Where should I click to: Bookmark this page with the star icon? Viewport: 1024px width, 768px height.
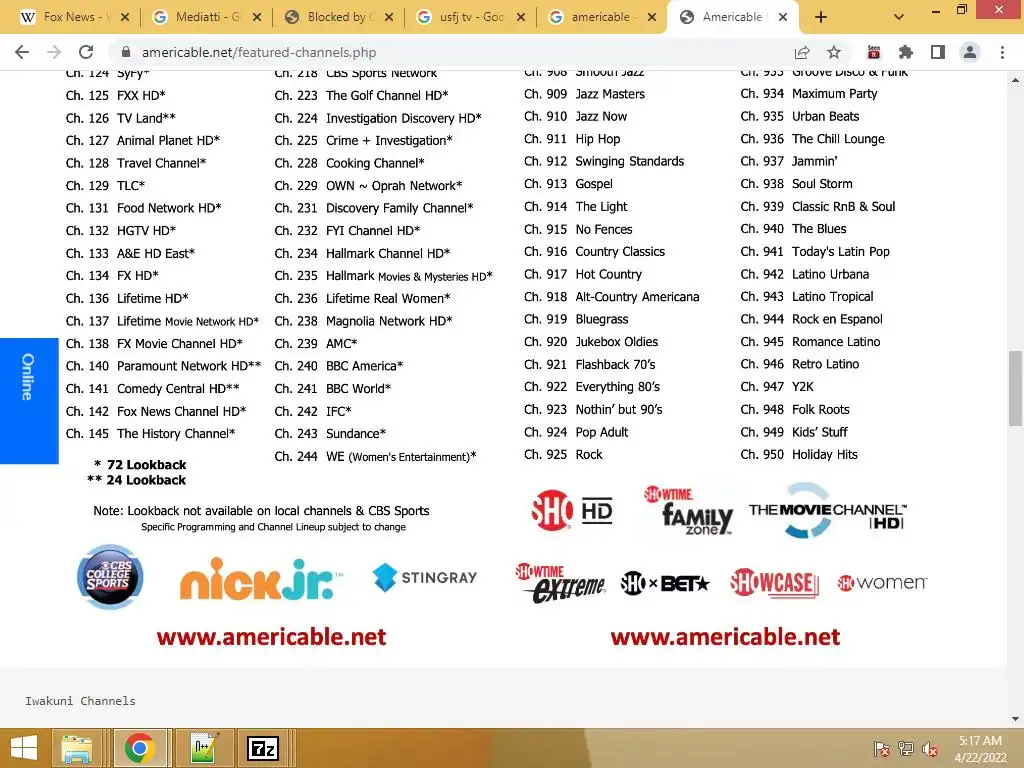(834, 52)
